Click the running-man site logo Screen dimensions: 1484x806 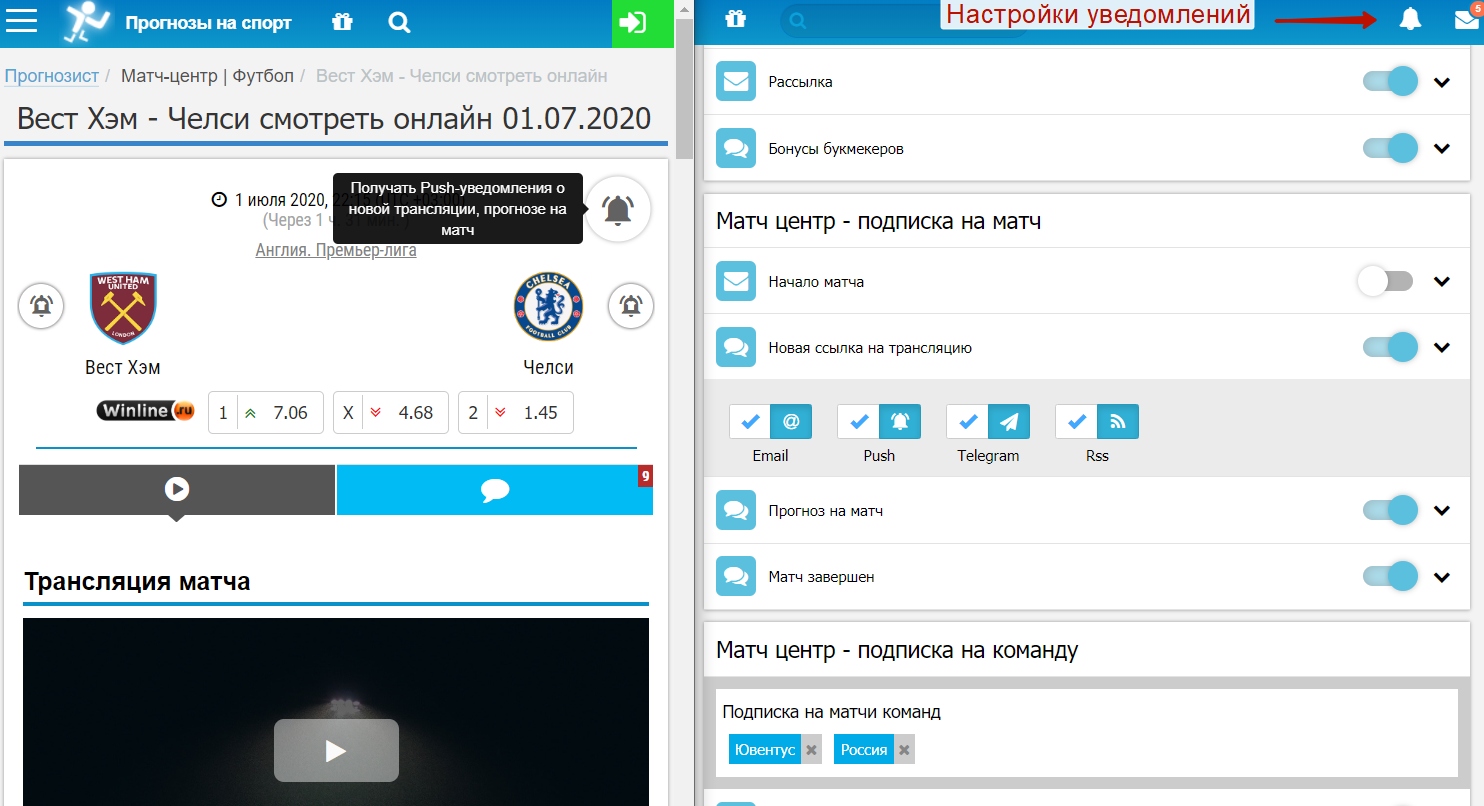pos(87,22)
